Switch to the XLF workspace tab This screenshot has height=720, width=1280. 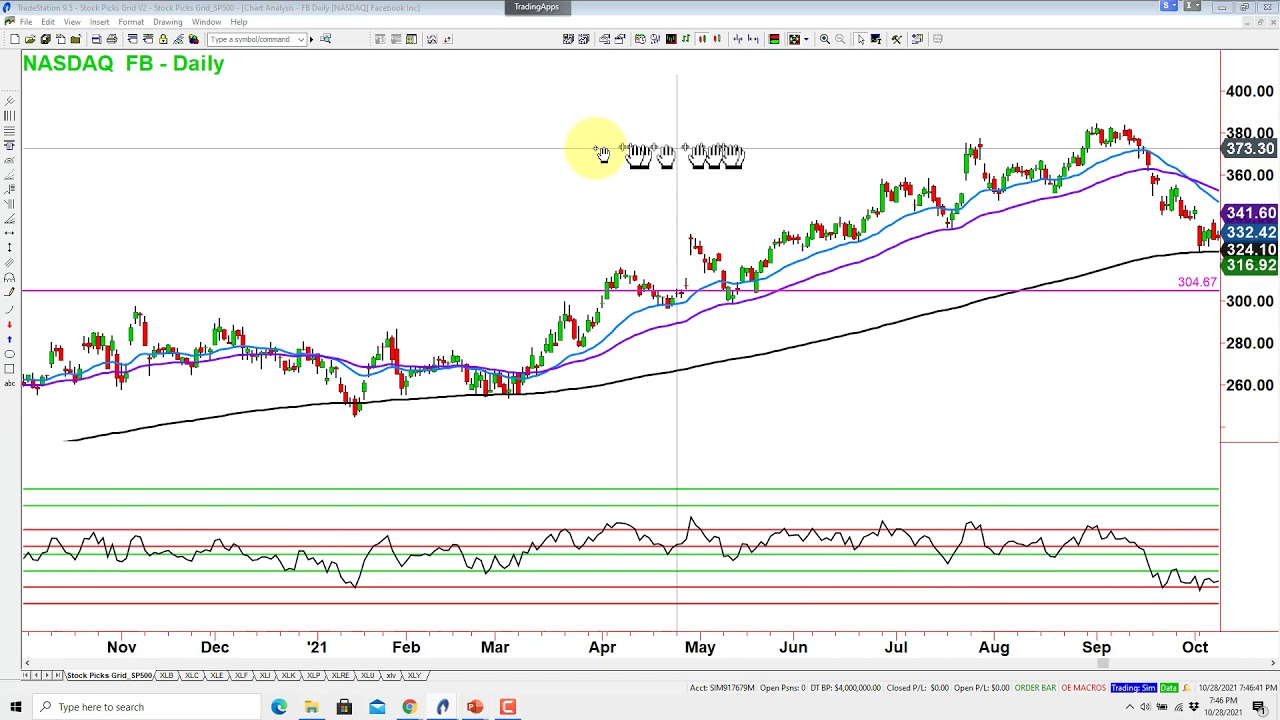click(x=241, y=675)
